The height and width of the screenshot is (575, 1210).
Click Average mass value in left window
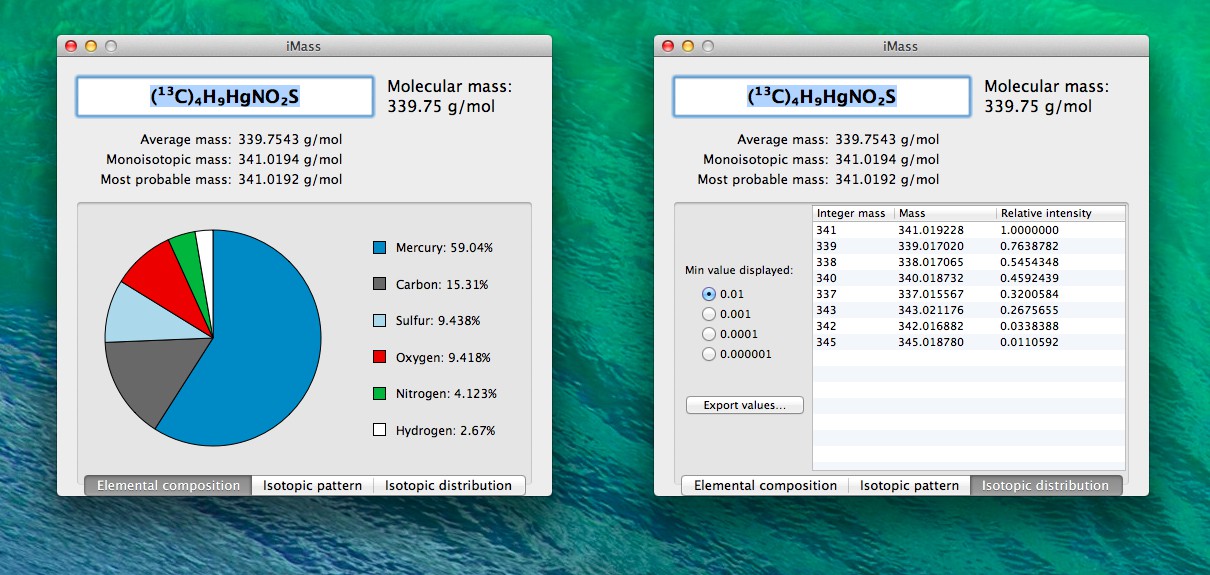click(290, 140)
